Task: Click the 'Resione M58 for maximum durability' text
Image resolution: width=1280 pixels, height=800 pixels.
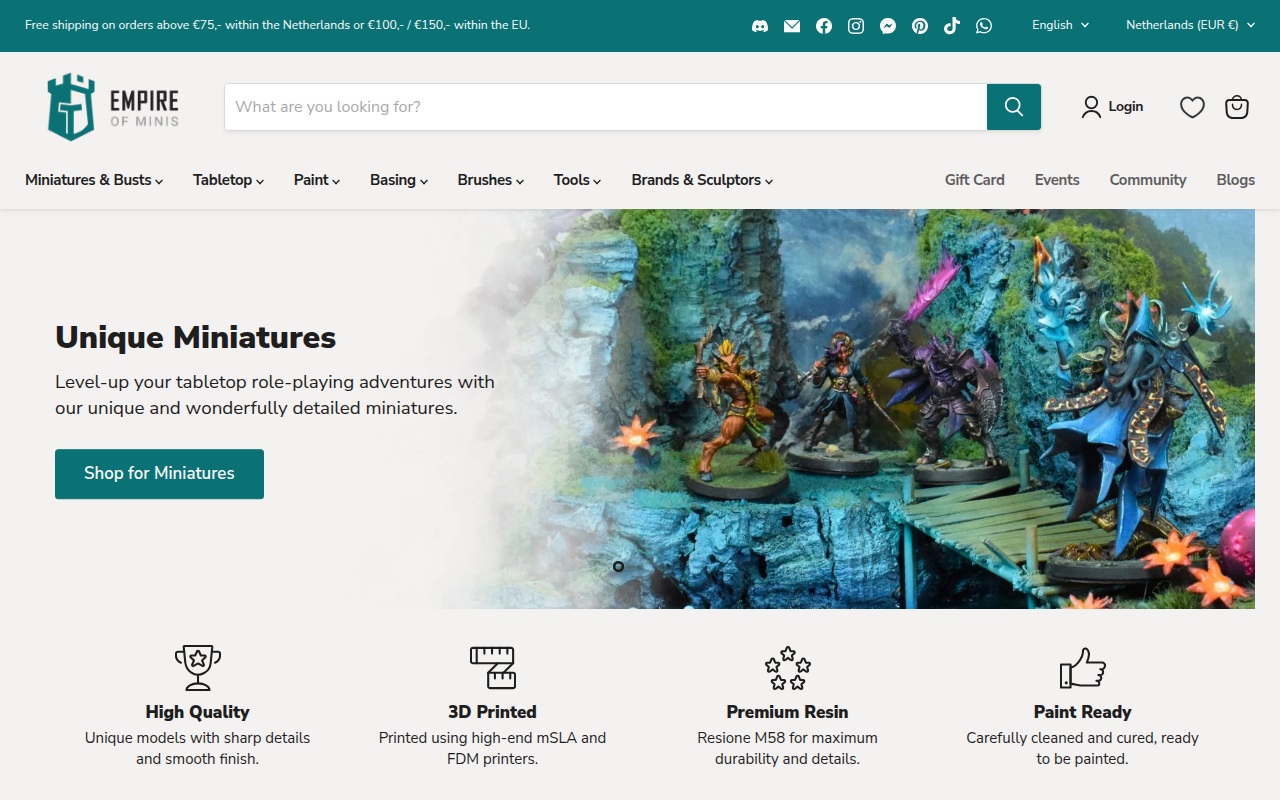Action: click(788, 748)
